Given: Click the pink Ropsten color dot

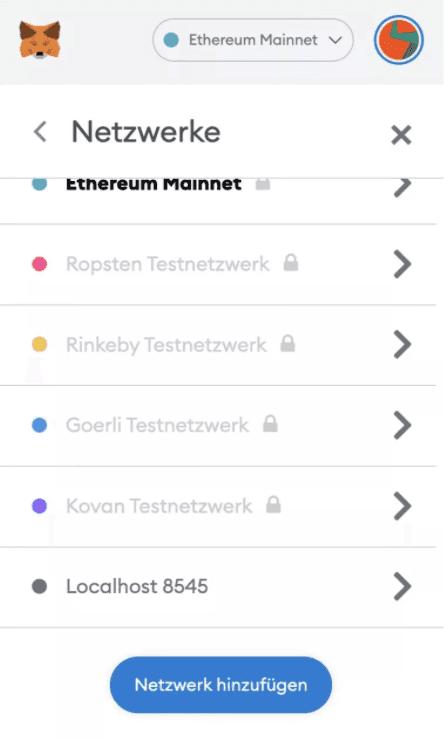Looking at the screenshot, I should point(40,264).
